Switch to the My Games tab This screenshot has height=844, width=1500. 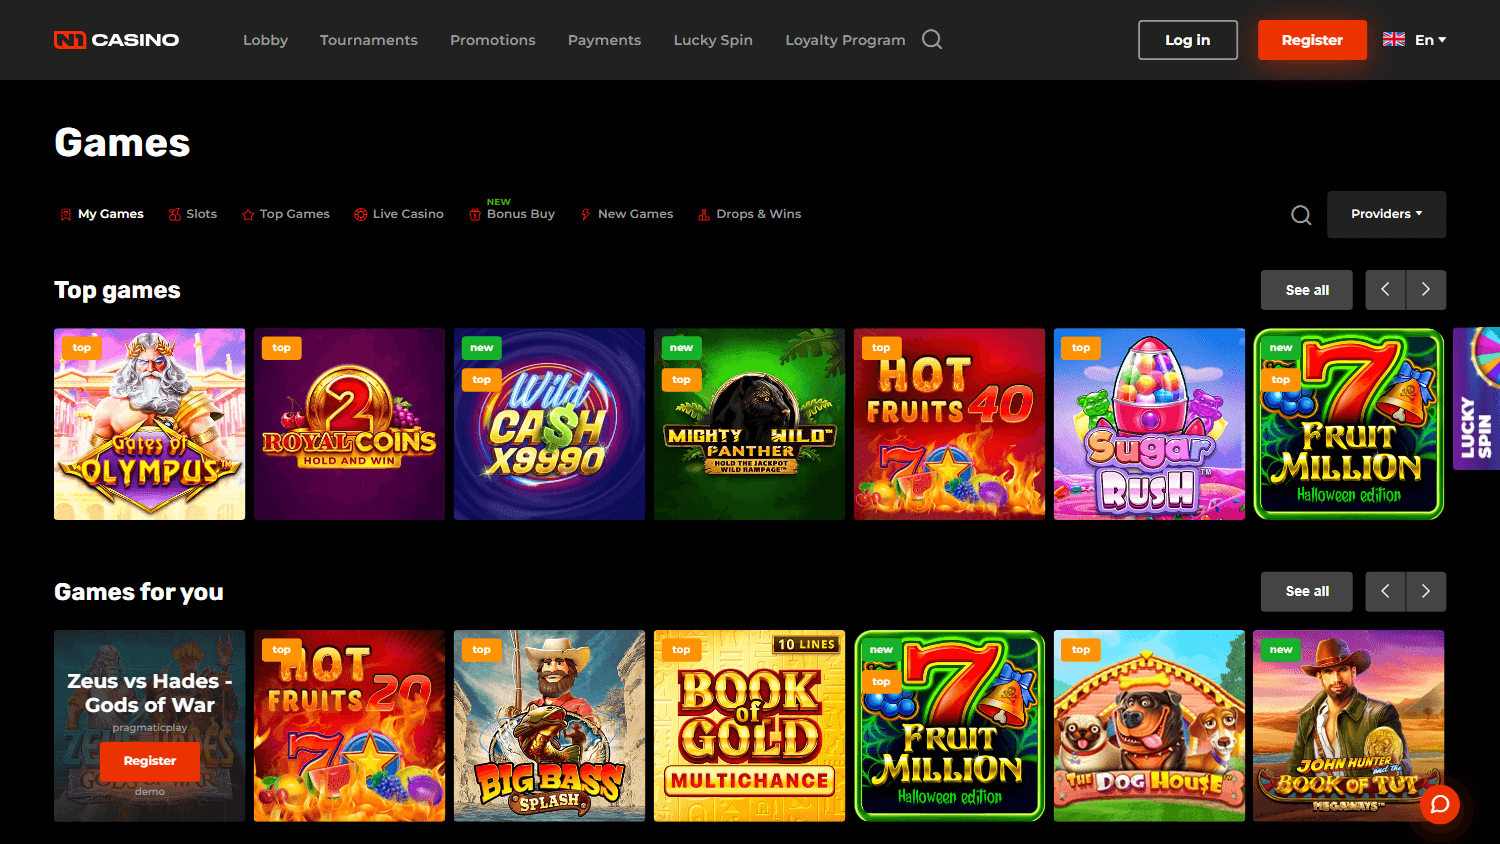coord(102,214)
